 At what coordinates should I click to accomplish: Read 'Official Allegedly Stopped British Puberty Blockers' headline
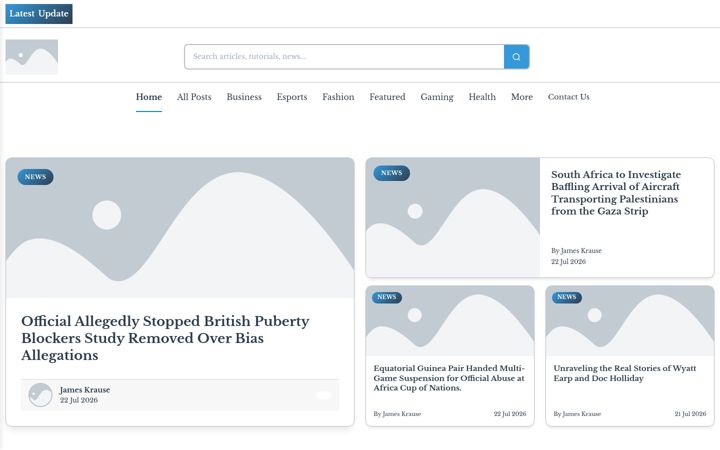(x=165, y=338)
